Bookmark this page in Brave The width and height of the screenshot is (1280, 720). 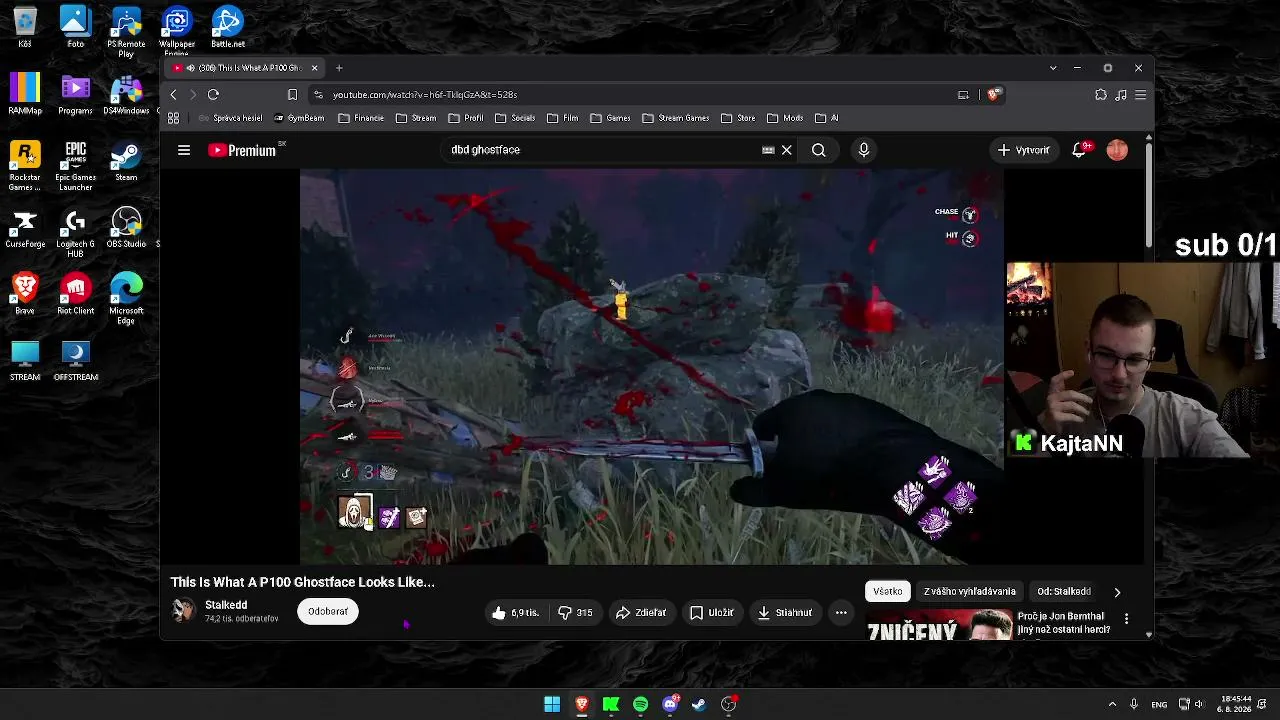292,94
